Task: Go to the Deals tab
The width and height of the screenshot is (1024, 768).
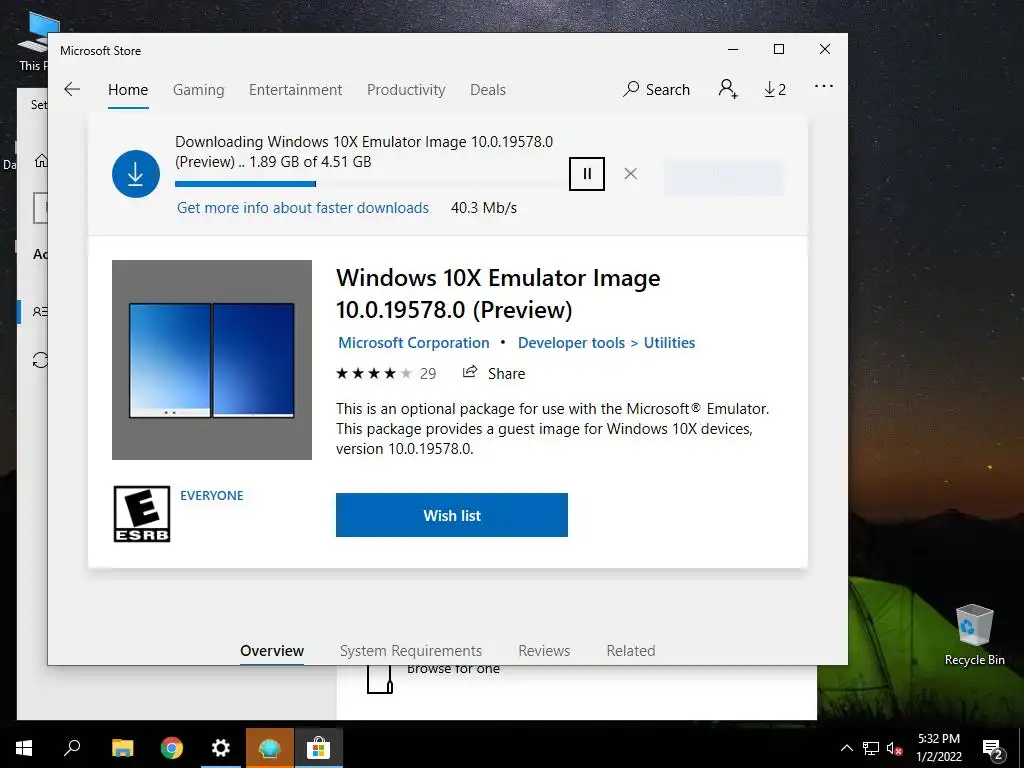Action: point(488,89)
